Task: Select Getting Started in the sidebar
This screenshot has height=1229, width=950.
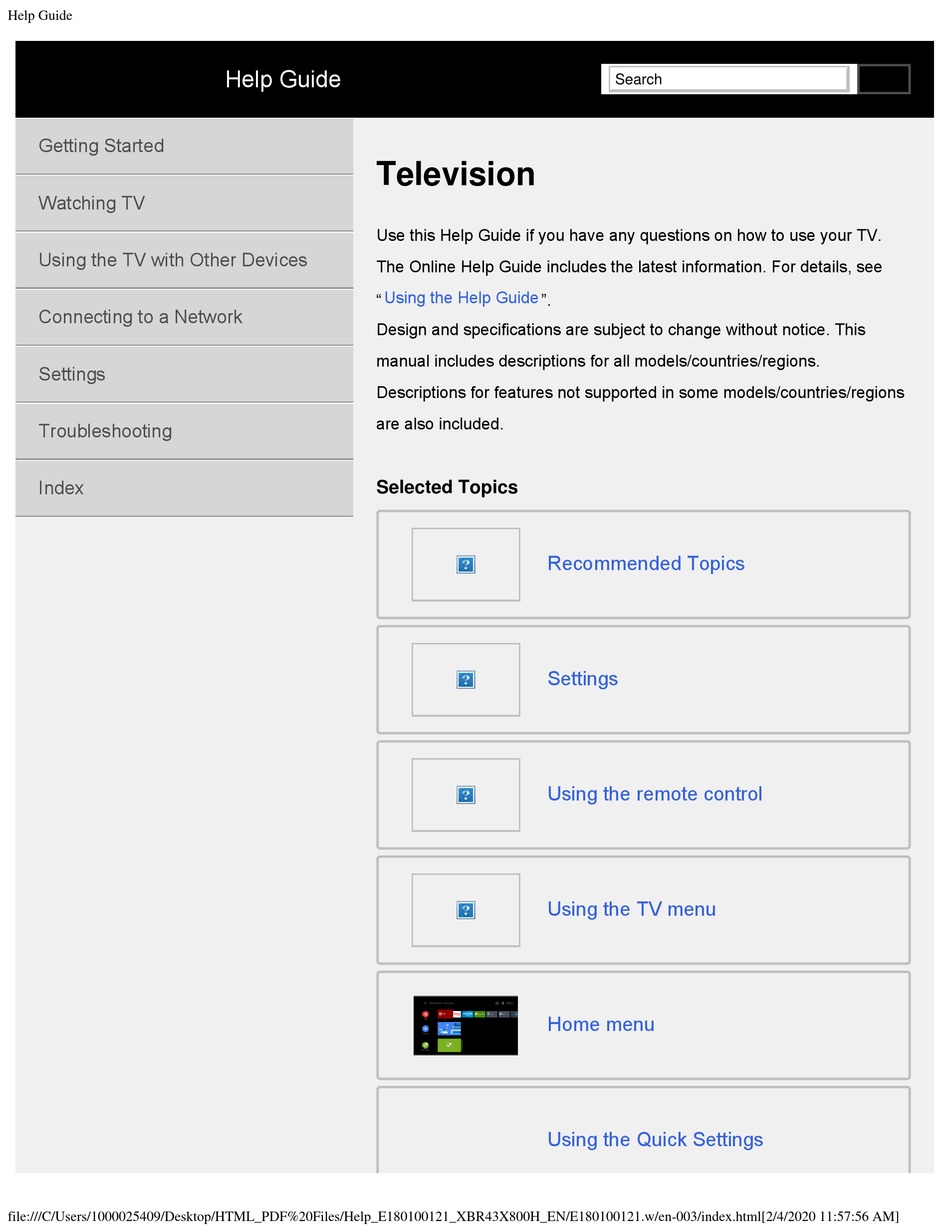Action: [101, 146]
